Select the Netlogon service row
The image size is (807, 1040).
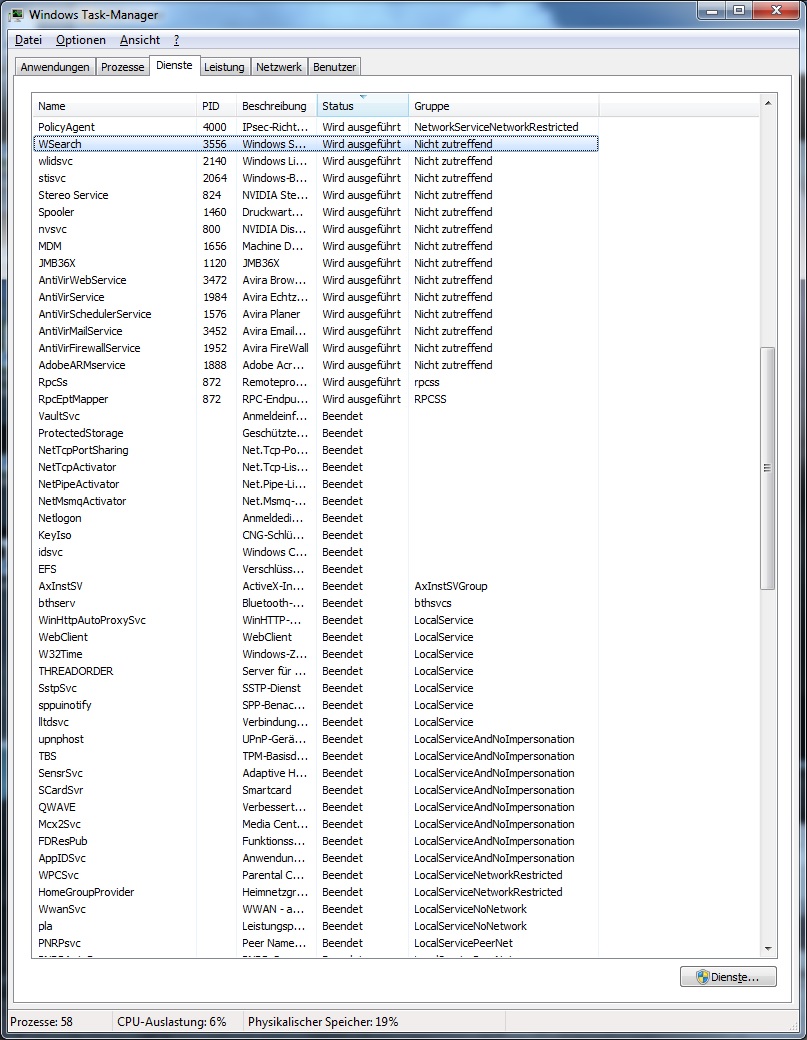pyautogui.click(x=316, y=519)
